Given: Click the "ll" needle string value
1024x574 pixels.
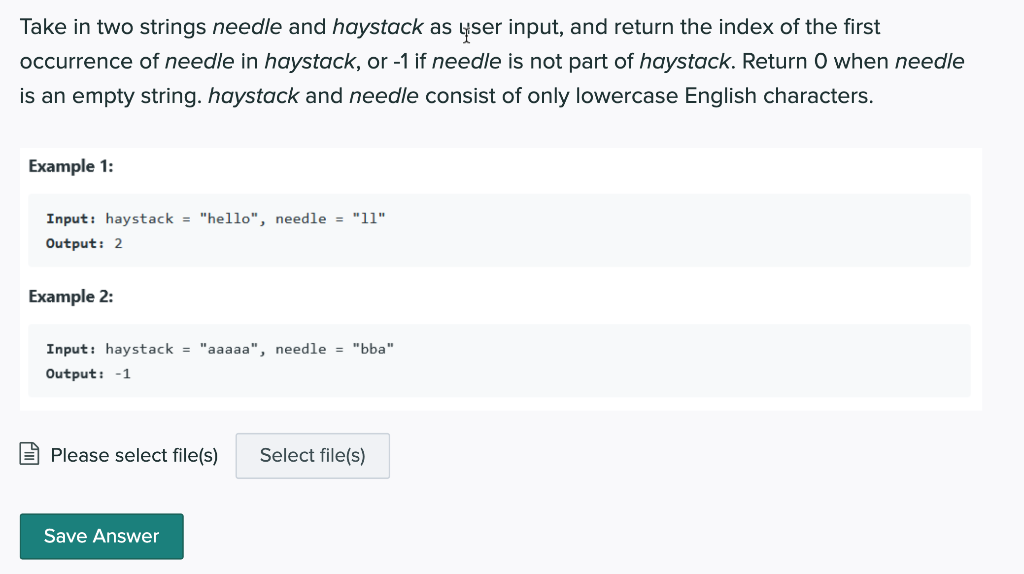Looking at the screenshot, I should (368, 219).
